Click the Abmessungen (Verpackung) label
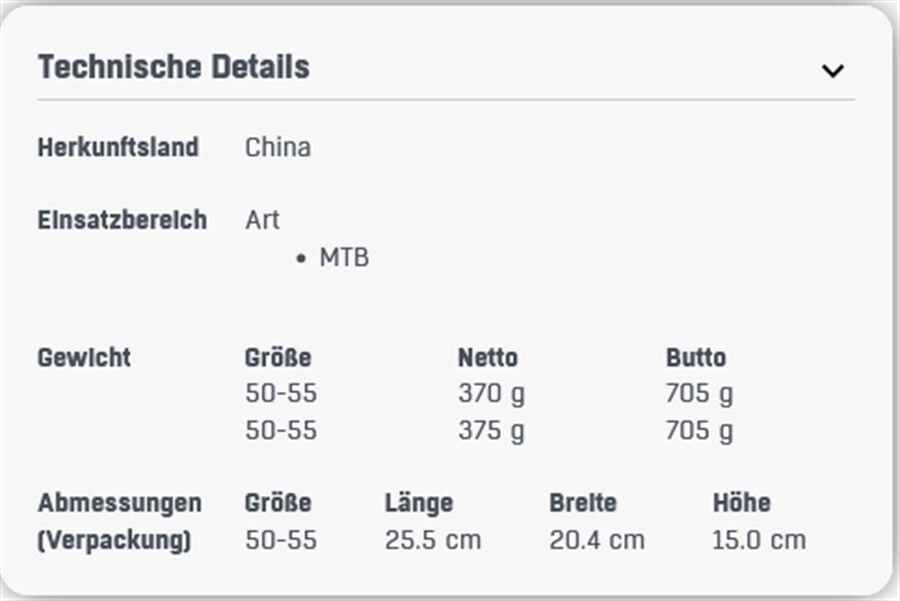Viewport: 900px width, 601px height. point(119,521)
